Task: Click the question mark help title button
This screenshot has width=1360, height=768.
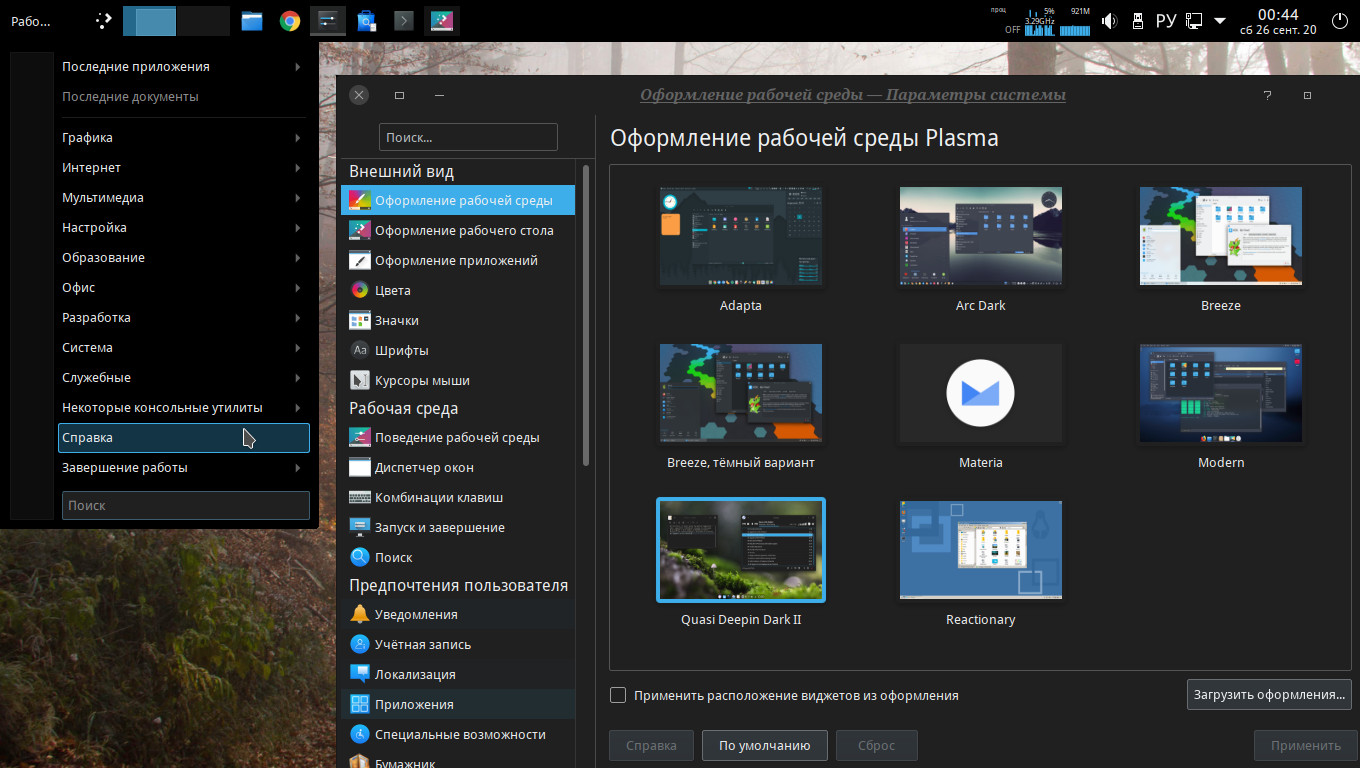Action: click(x=1267, y=95)
